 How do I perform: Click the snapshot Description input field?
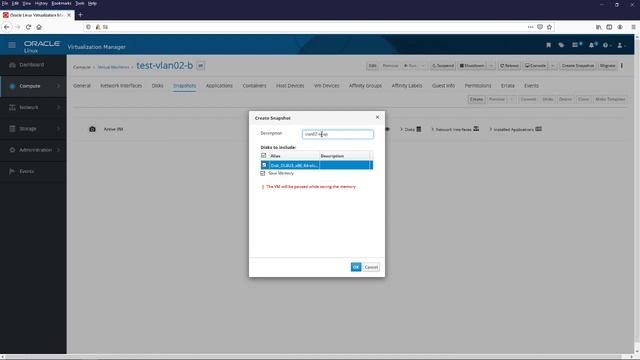tap(338, 134)
